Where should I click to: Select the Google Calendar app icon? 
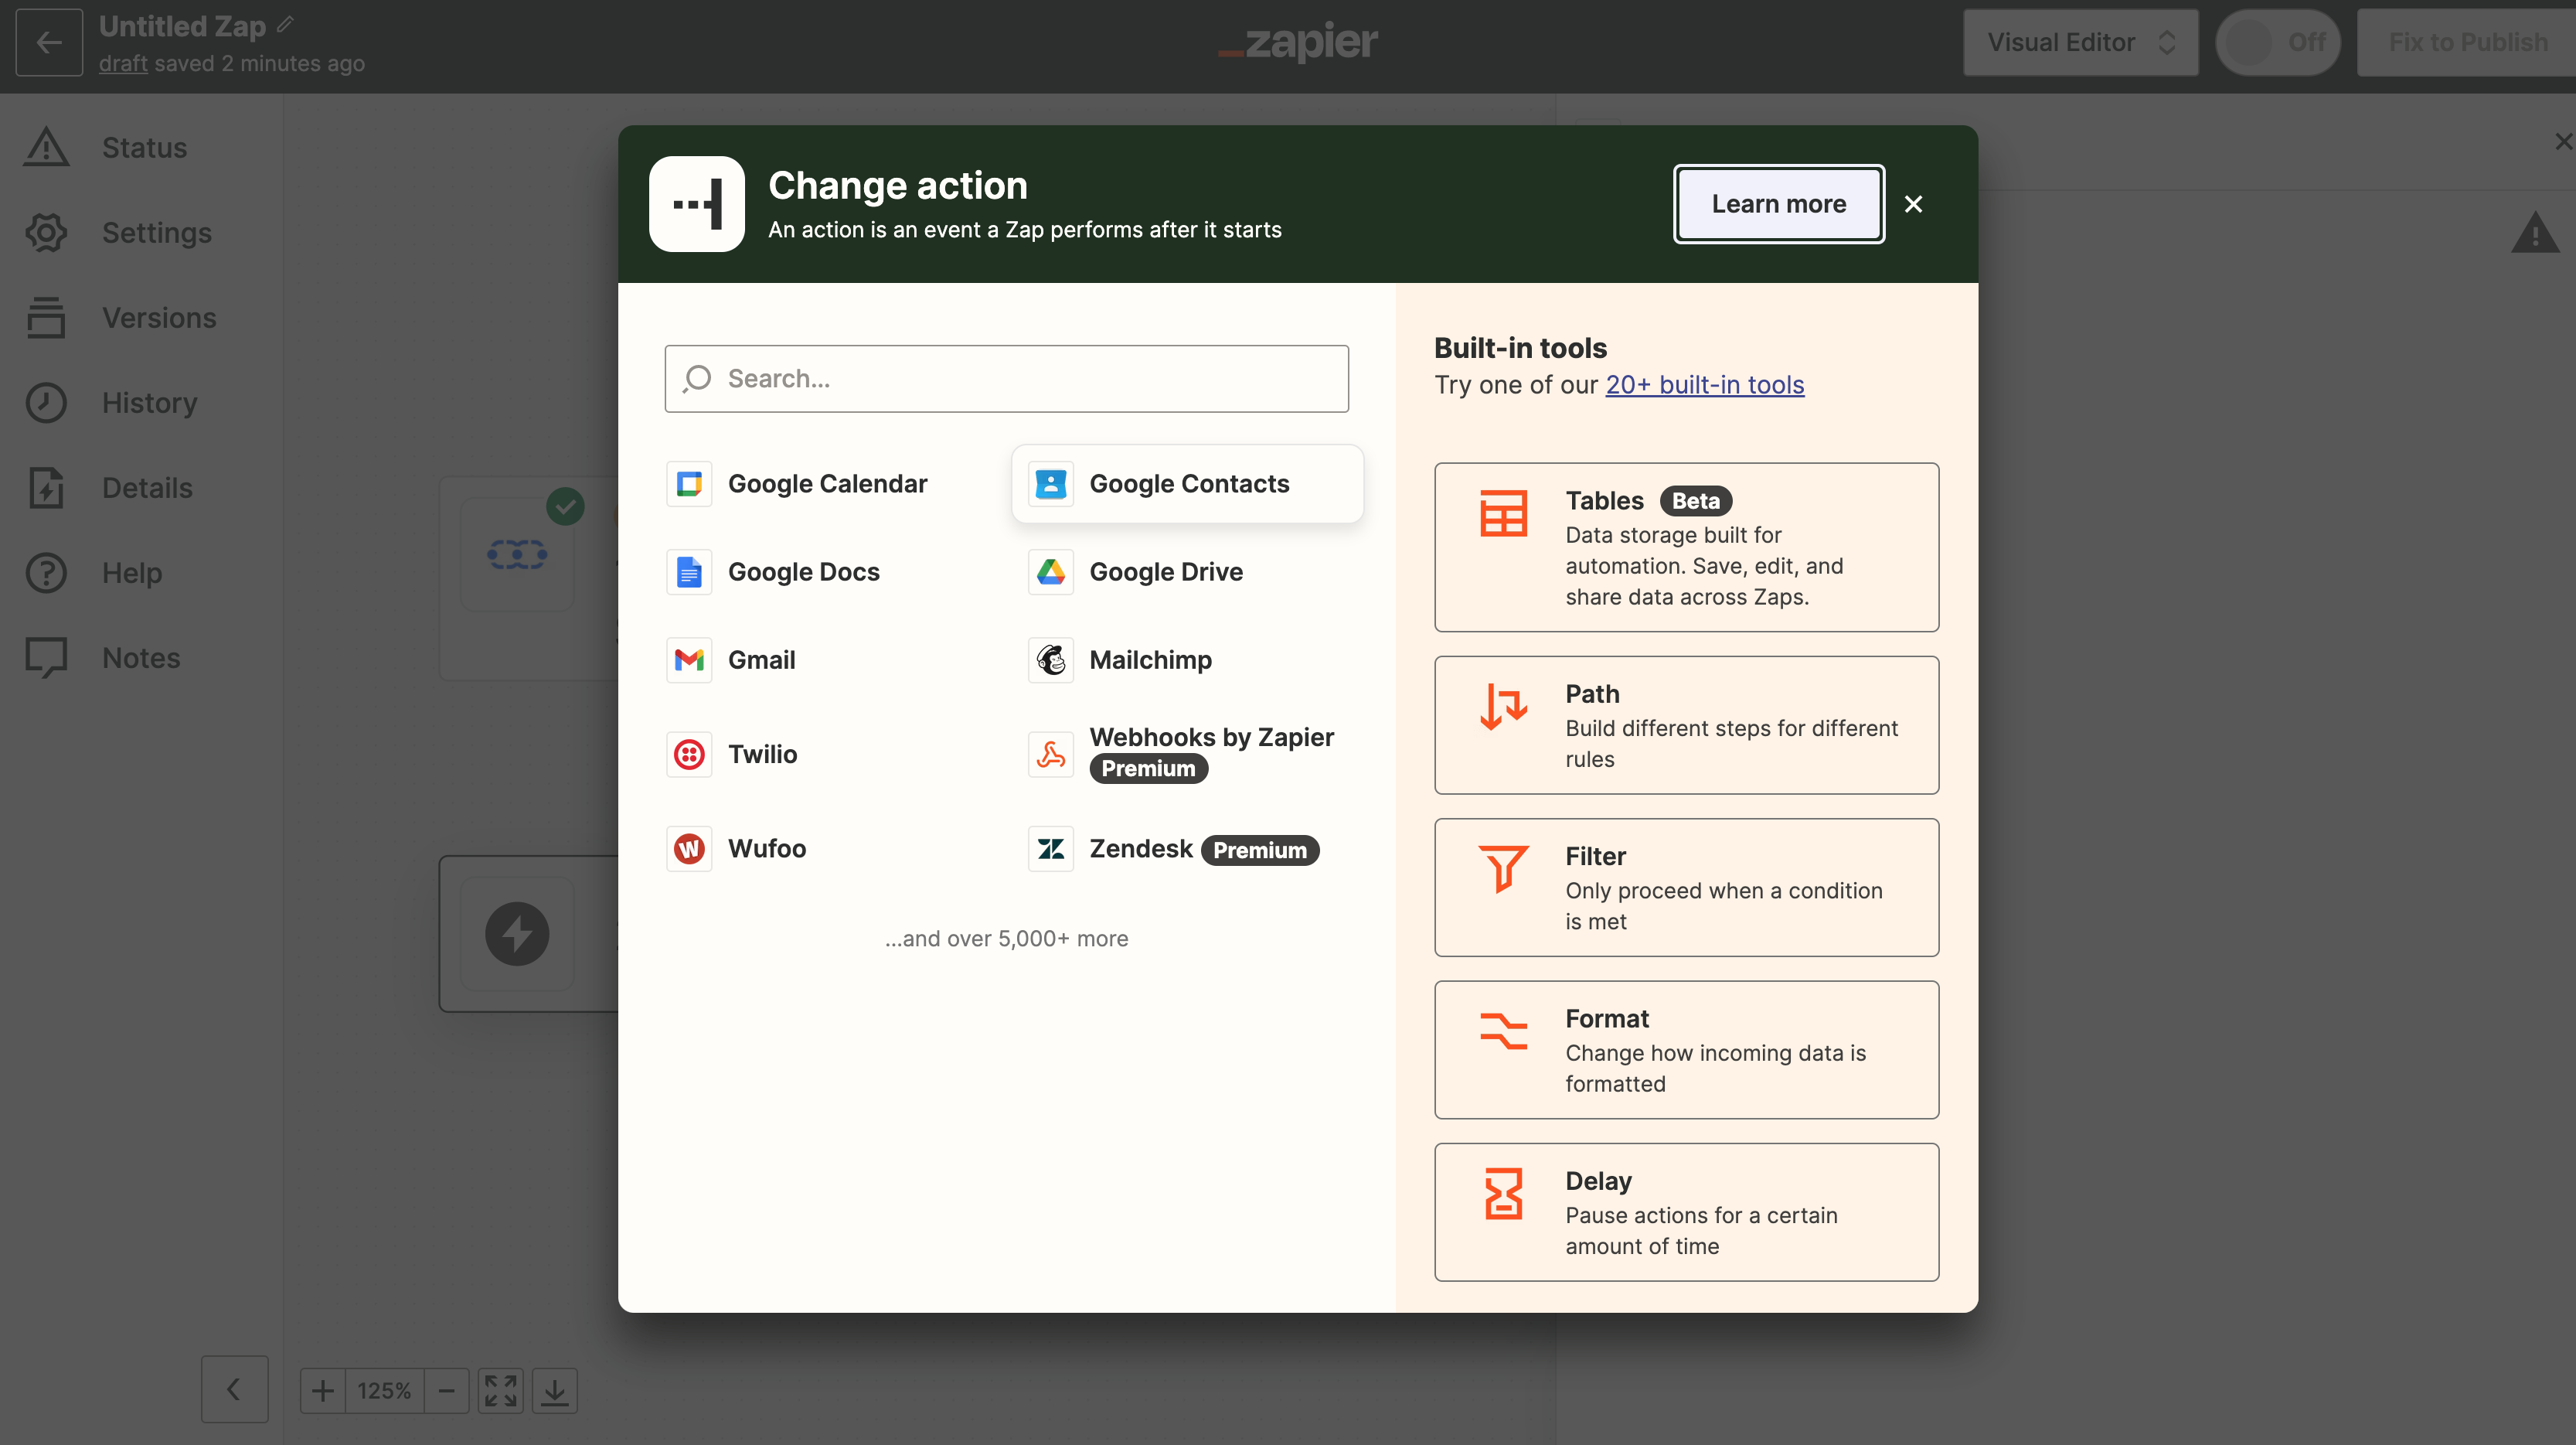pyautogui.click(x=689, y=484)
